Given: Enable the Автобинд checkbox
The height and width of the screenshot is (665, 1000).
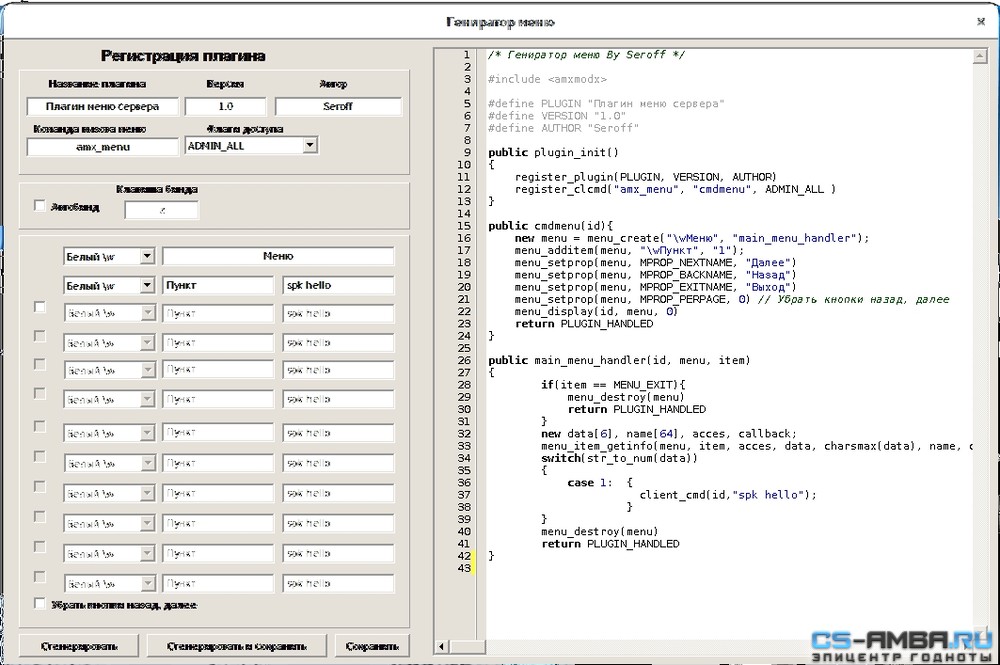Looking at the screenshot, I should point(40,205).
